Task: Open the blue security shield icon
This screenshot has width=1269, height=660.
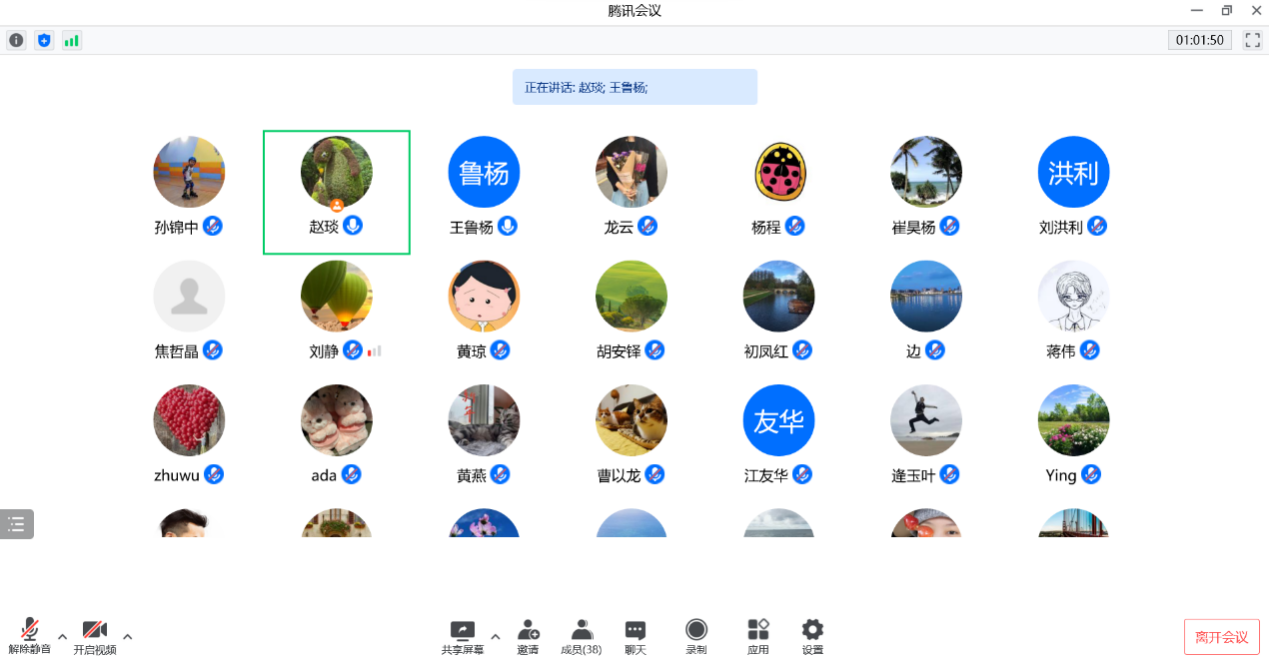Action: click(x=44, y=40)
